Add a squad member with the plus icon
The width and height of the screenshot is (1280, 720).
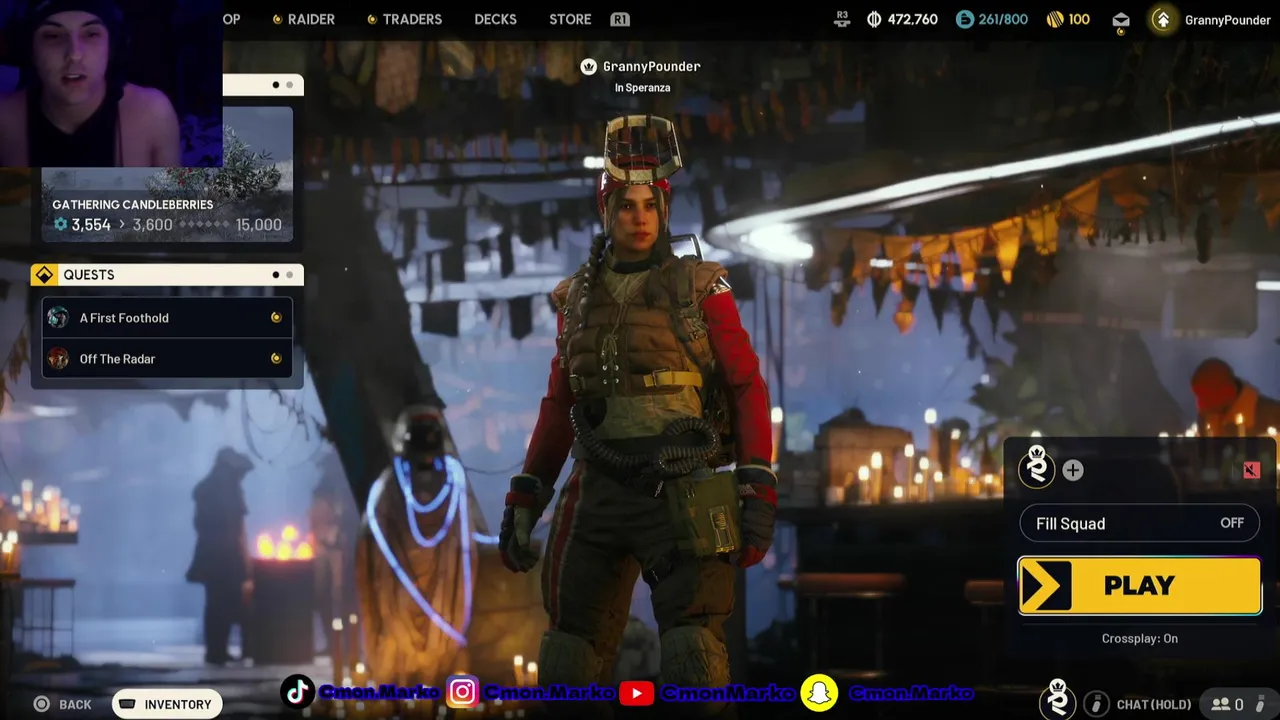(1073, 470)
